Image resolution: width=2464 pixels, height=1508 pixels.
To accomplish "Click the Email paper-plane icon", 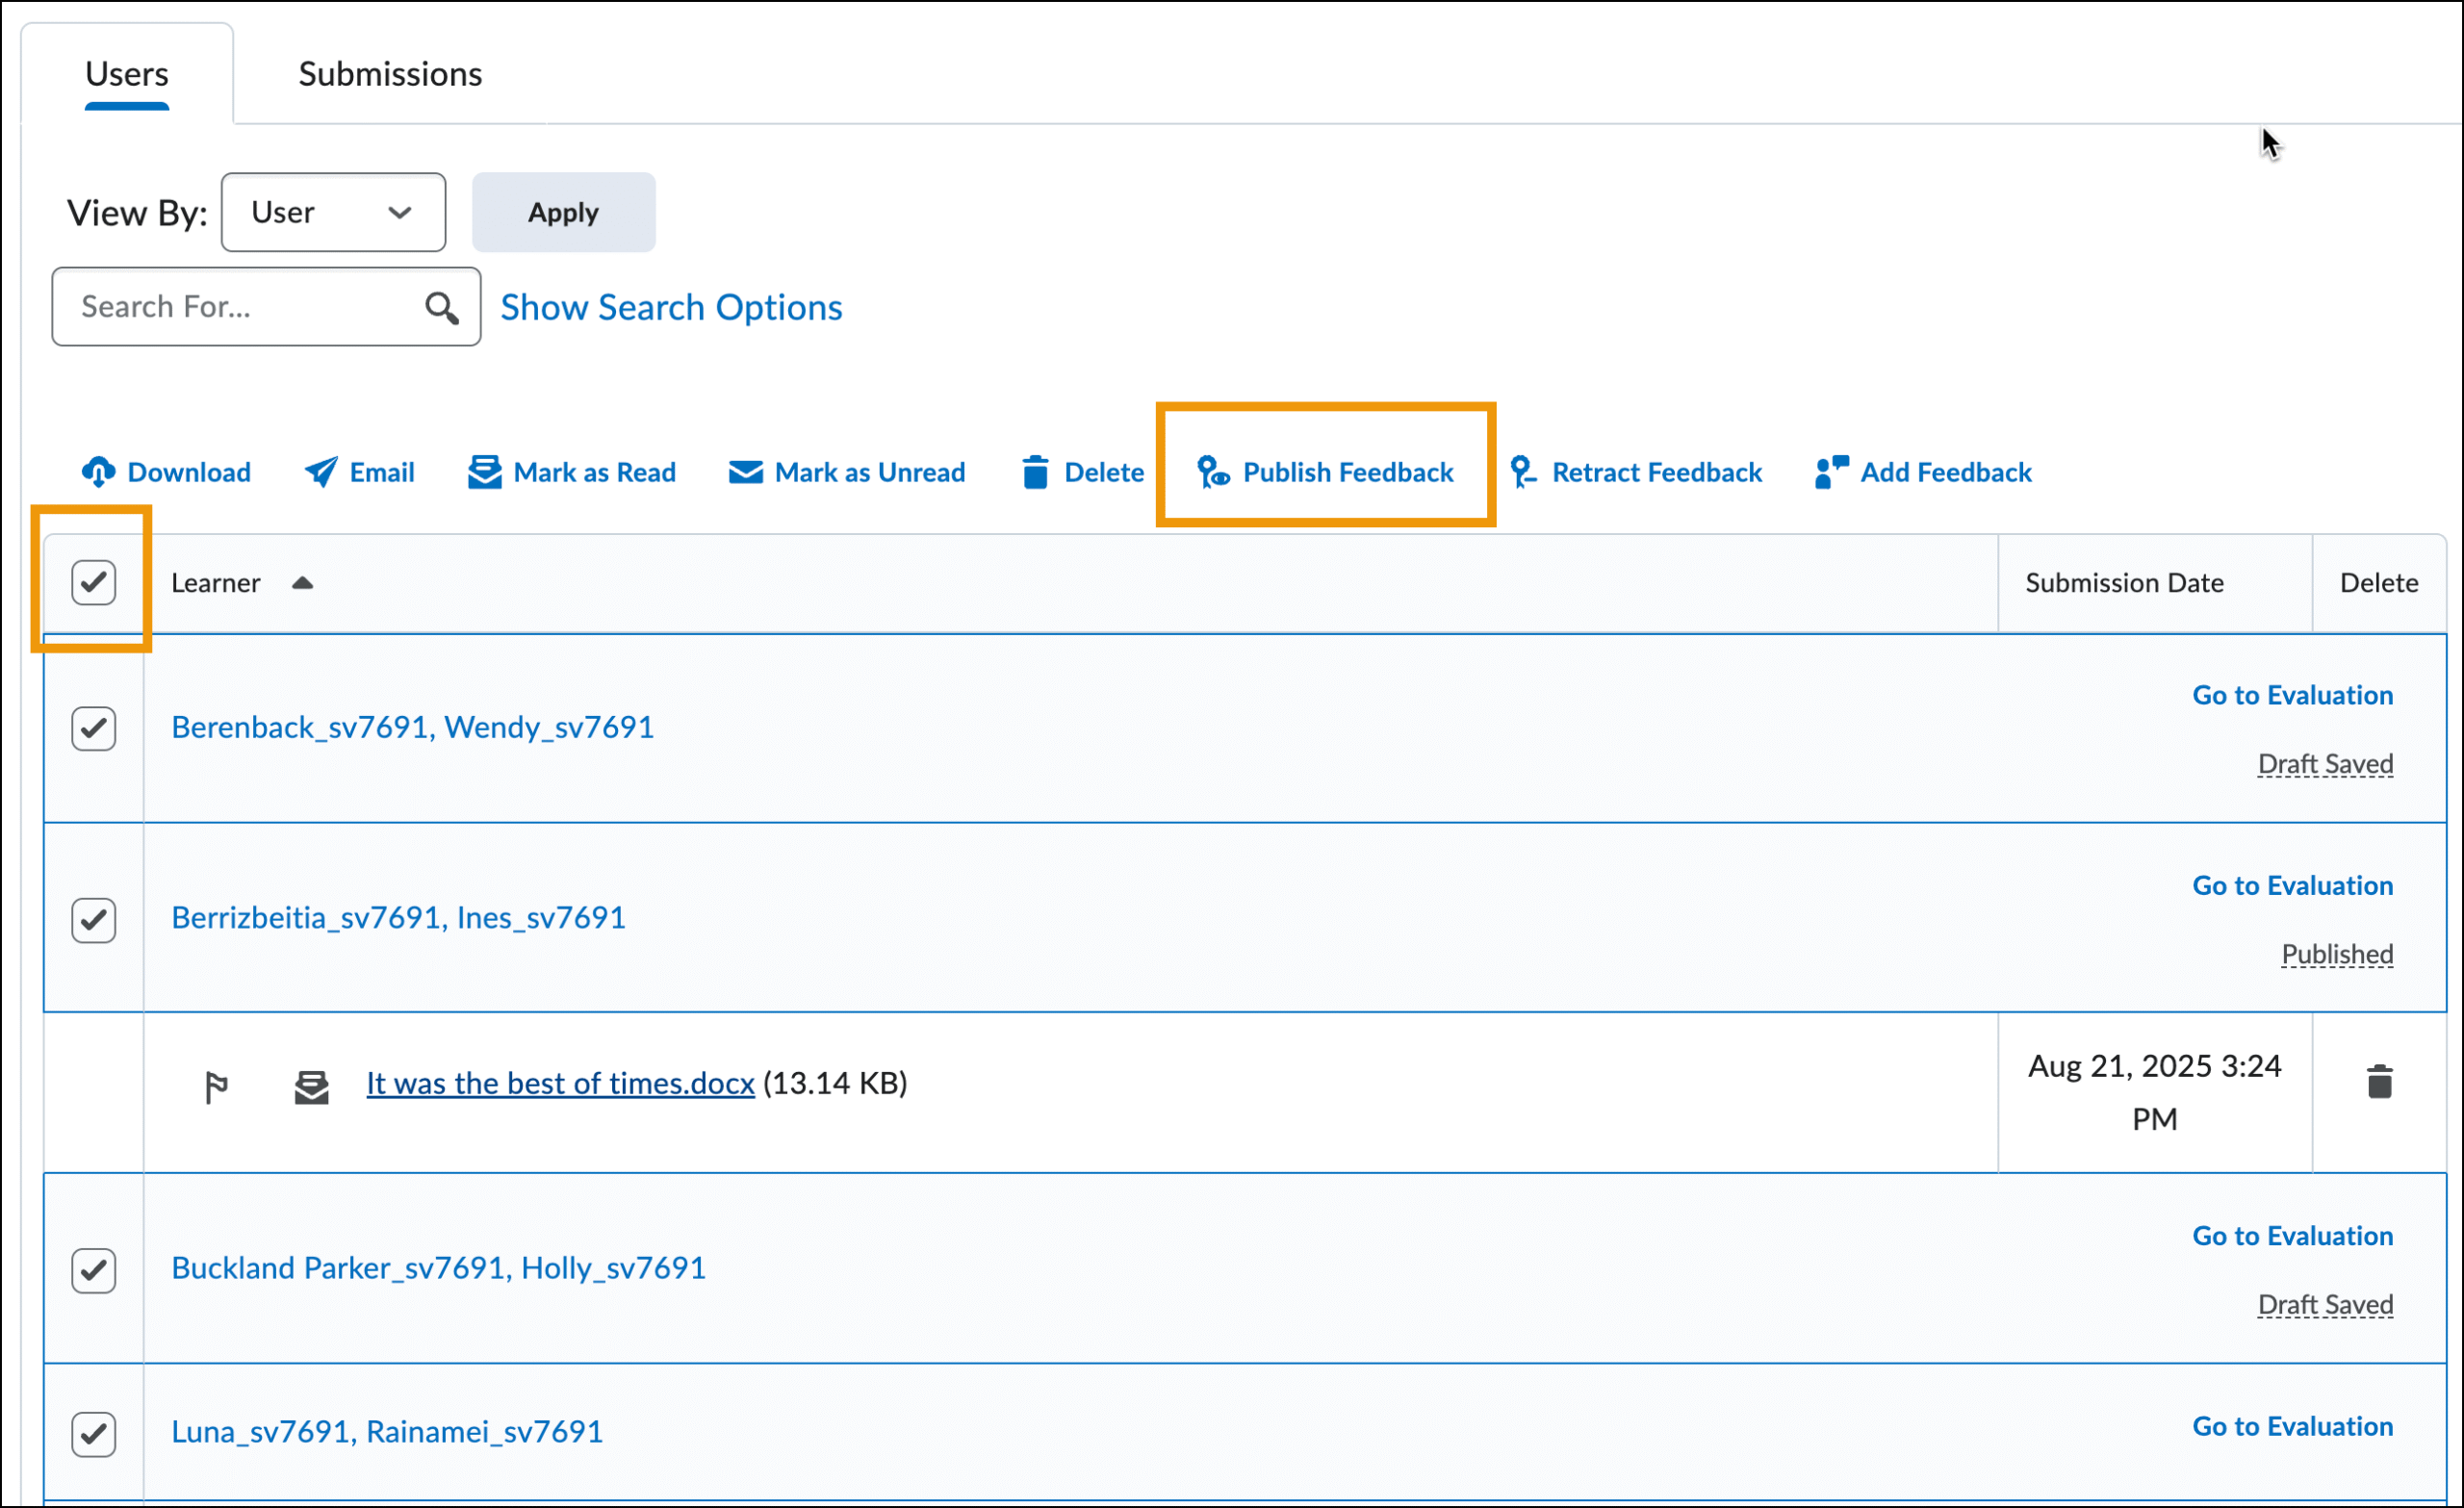I will coord(321,472).
